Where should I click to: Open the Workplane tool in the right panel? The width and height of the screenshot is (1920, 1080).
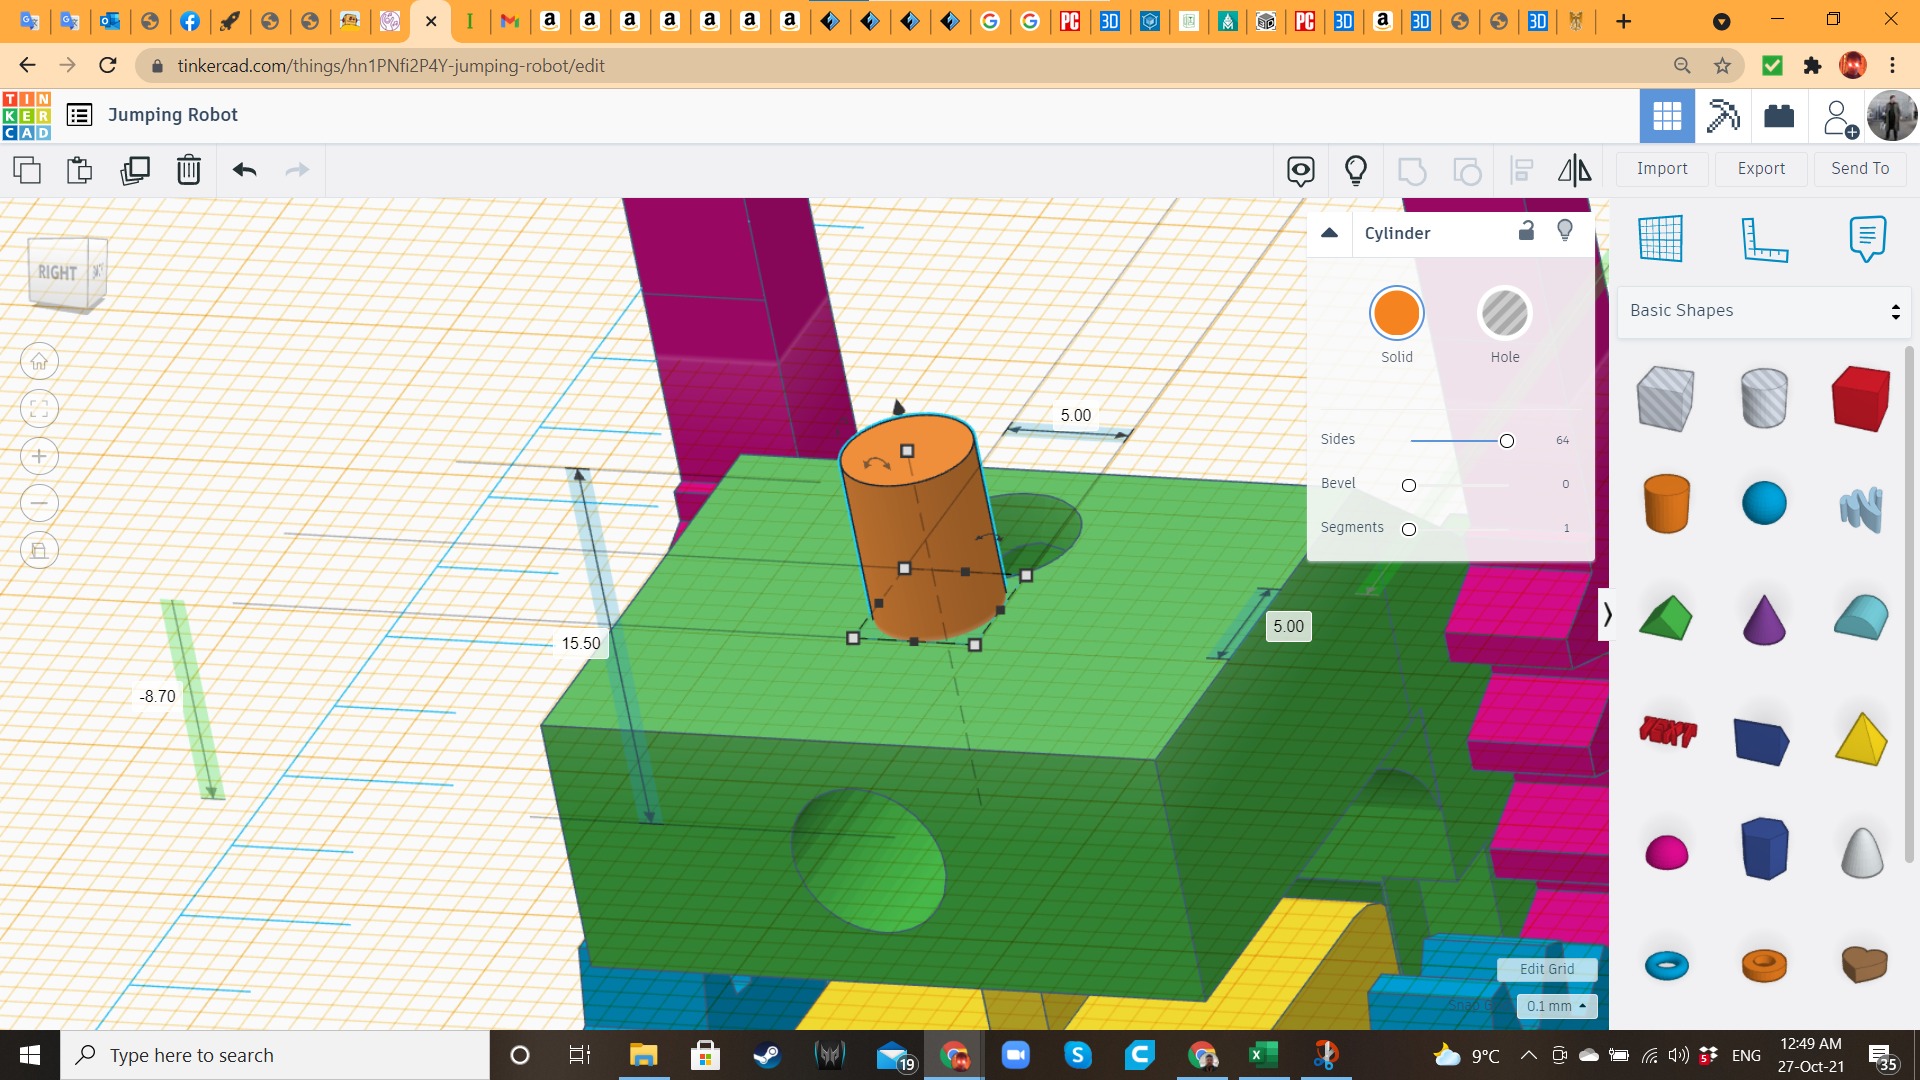click(1662, 239)
